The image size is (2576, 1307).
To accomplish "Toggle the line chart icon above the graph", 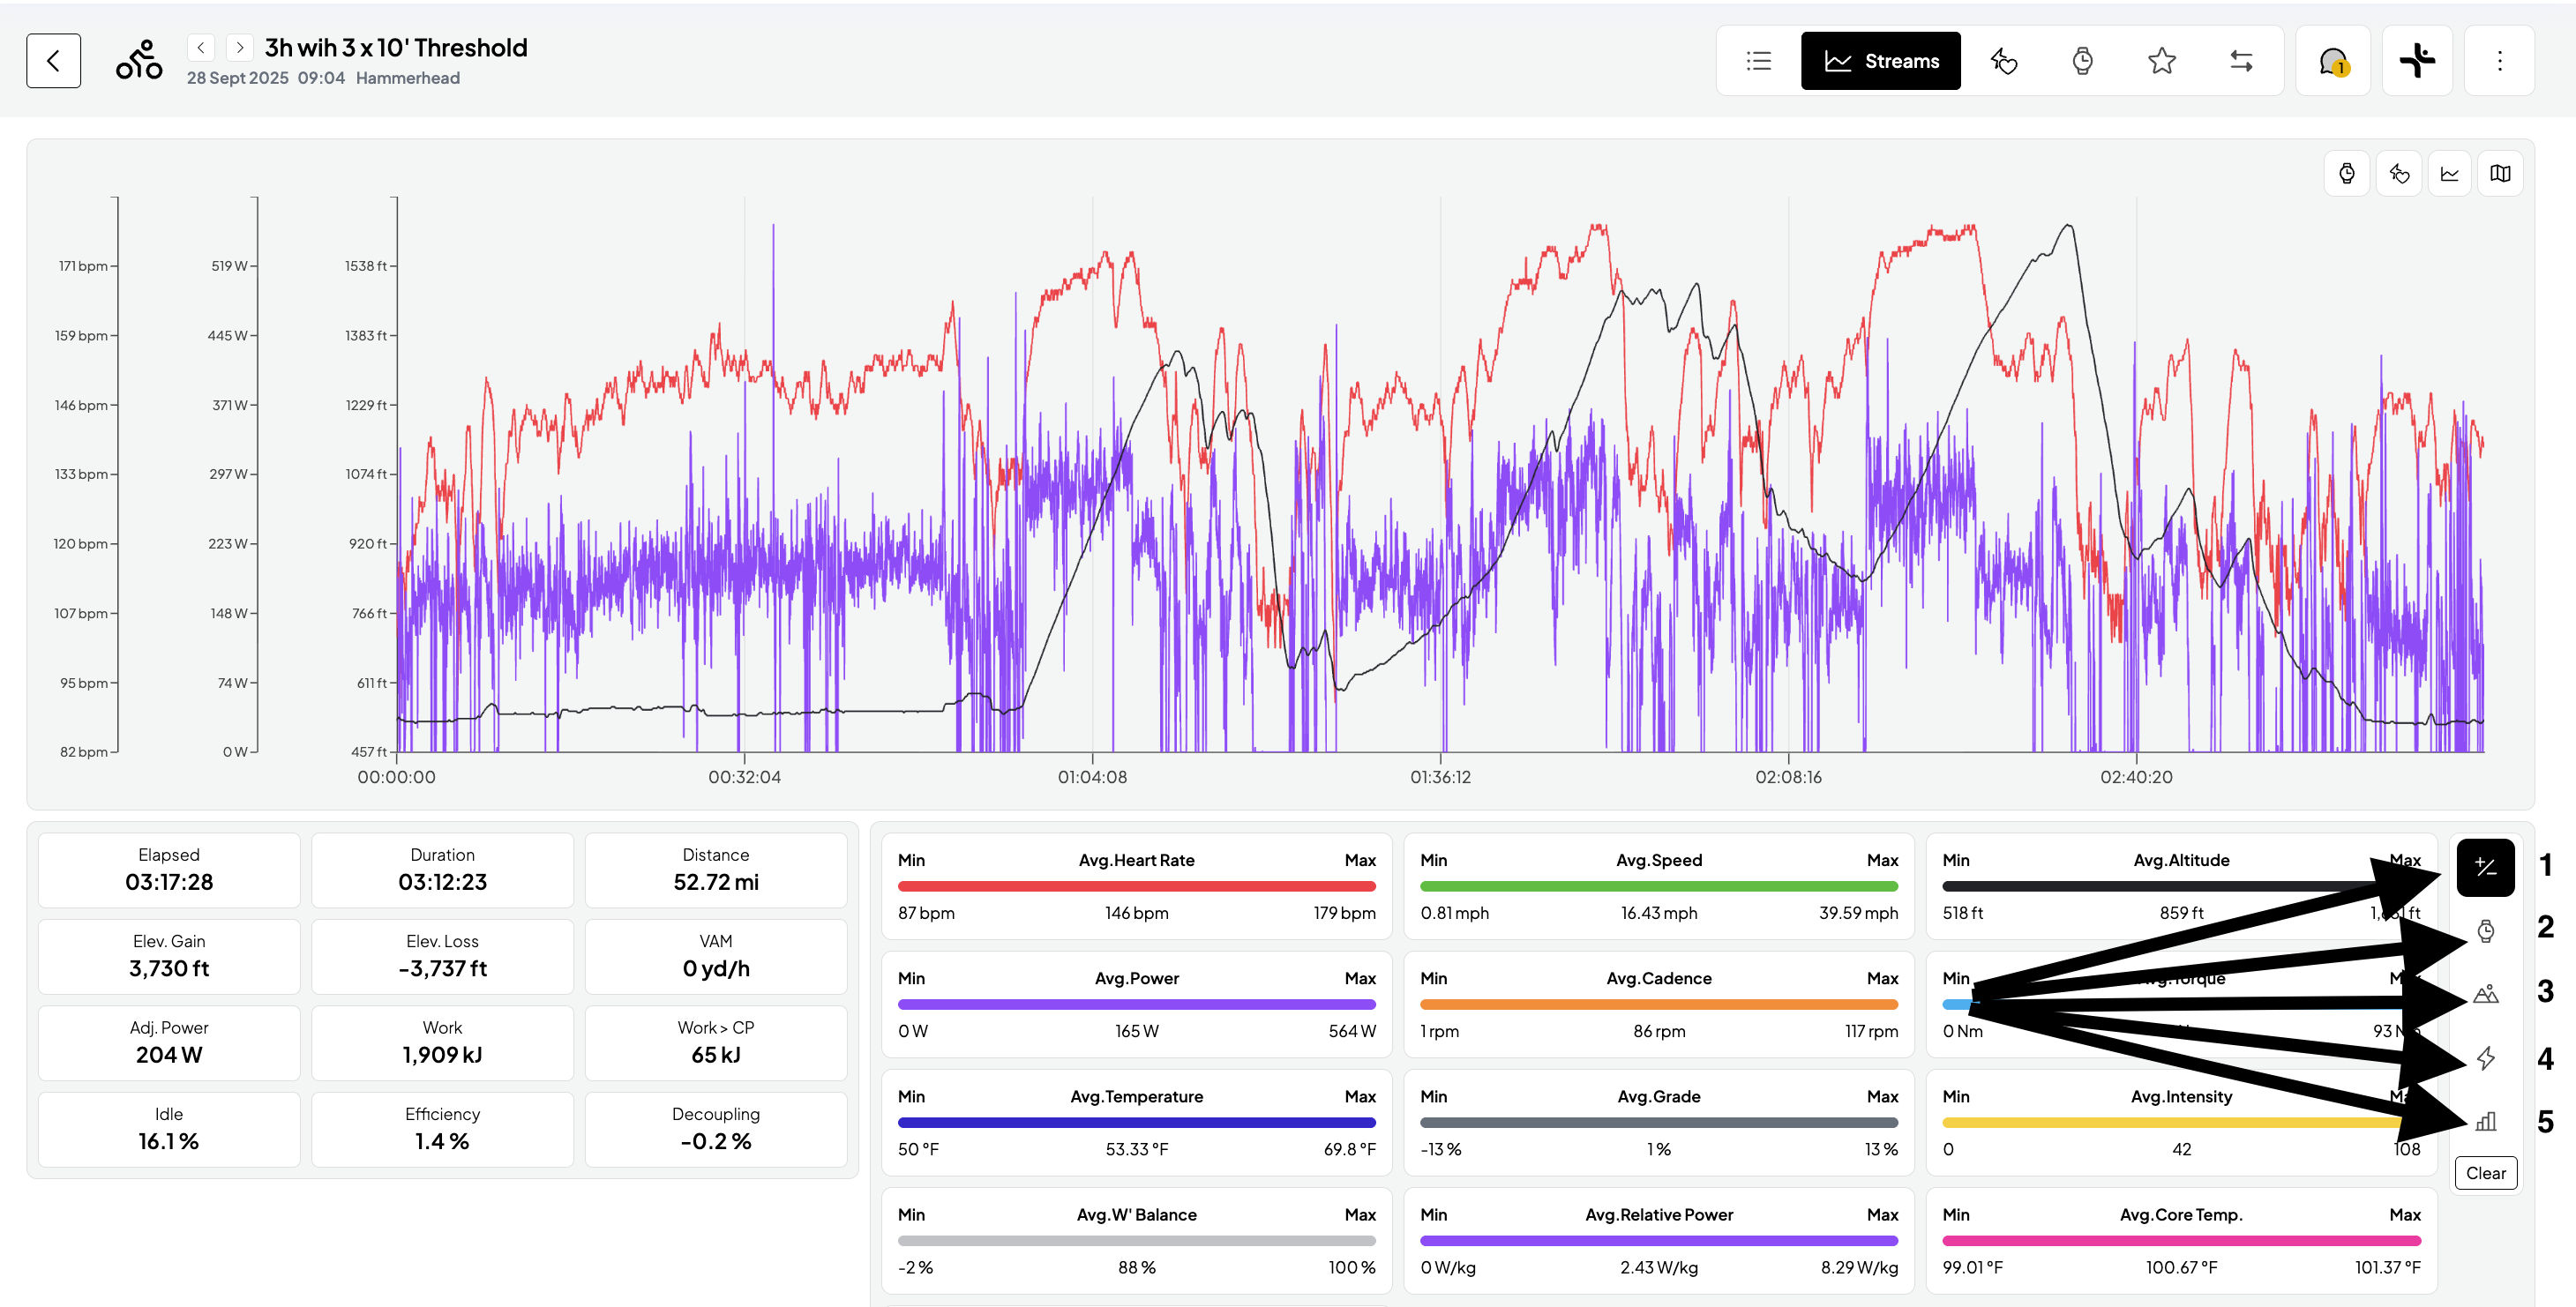I will 2449,174.
